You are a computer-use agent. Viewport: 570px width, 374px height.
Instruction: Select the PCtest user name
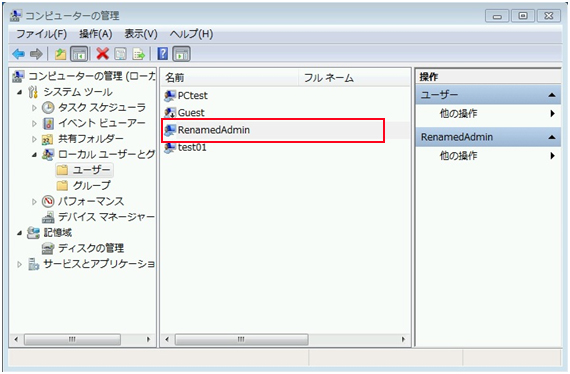pos(192,96)
